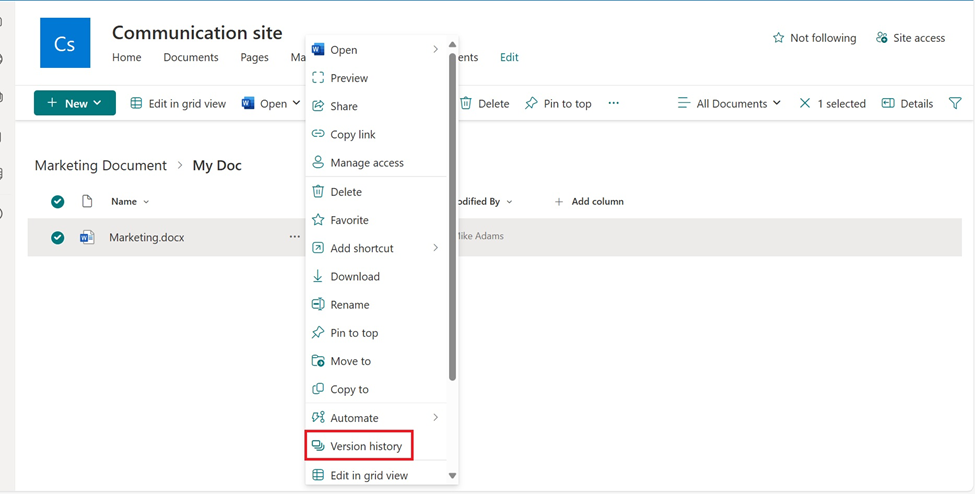
Task: Choose Download in the context menu
Action: (x=355, y=276)
